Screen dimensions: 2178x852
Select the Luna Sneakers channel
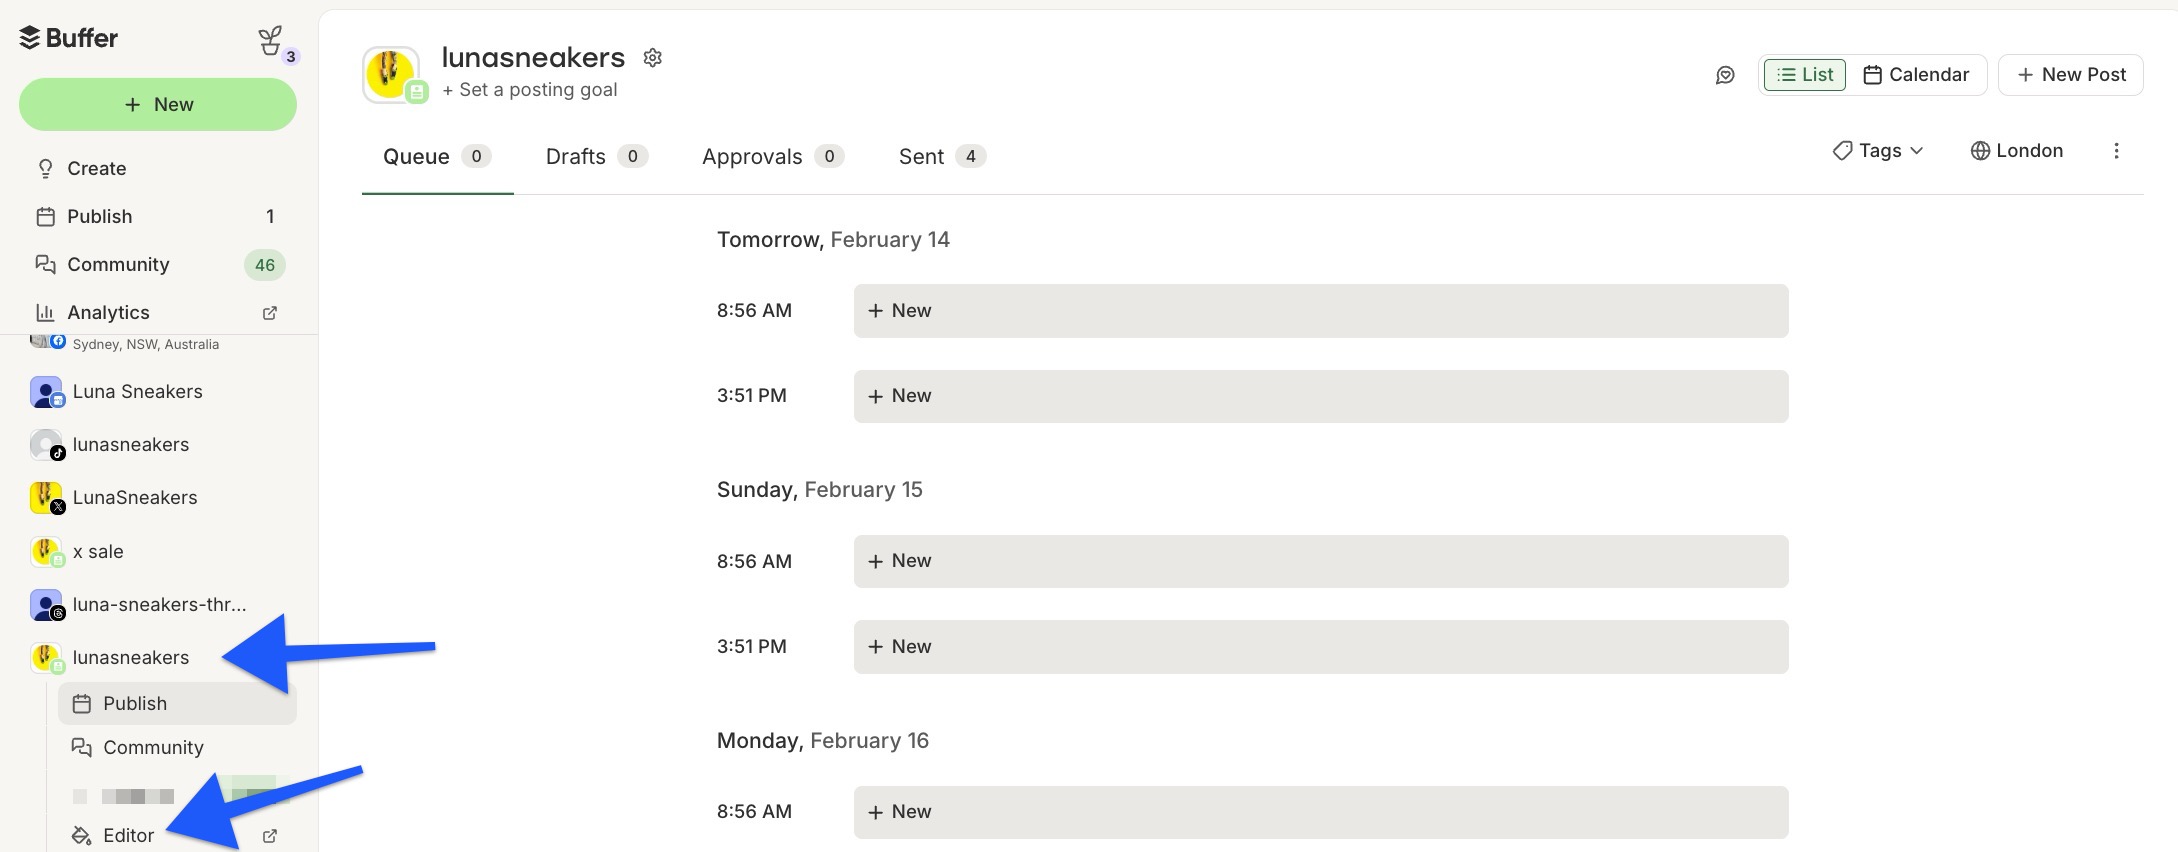pos(137,392)
